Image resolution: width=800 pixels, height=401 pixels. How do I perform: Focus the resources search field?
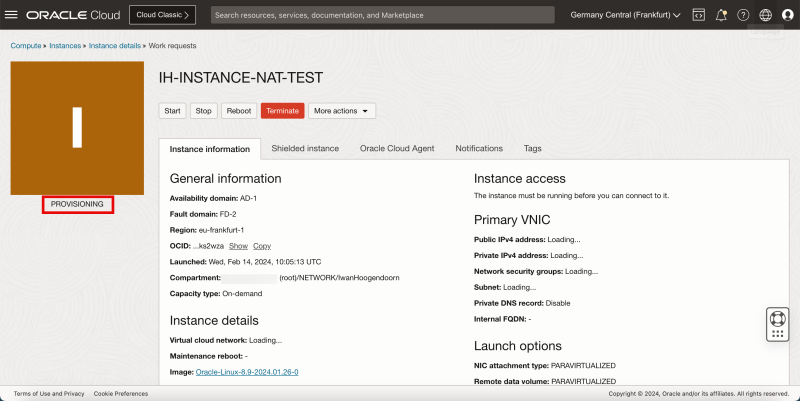(x=383, y=15)
